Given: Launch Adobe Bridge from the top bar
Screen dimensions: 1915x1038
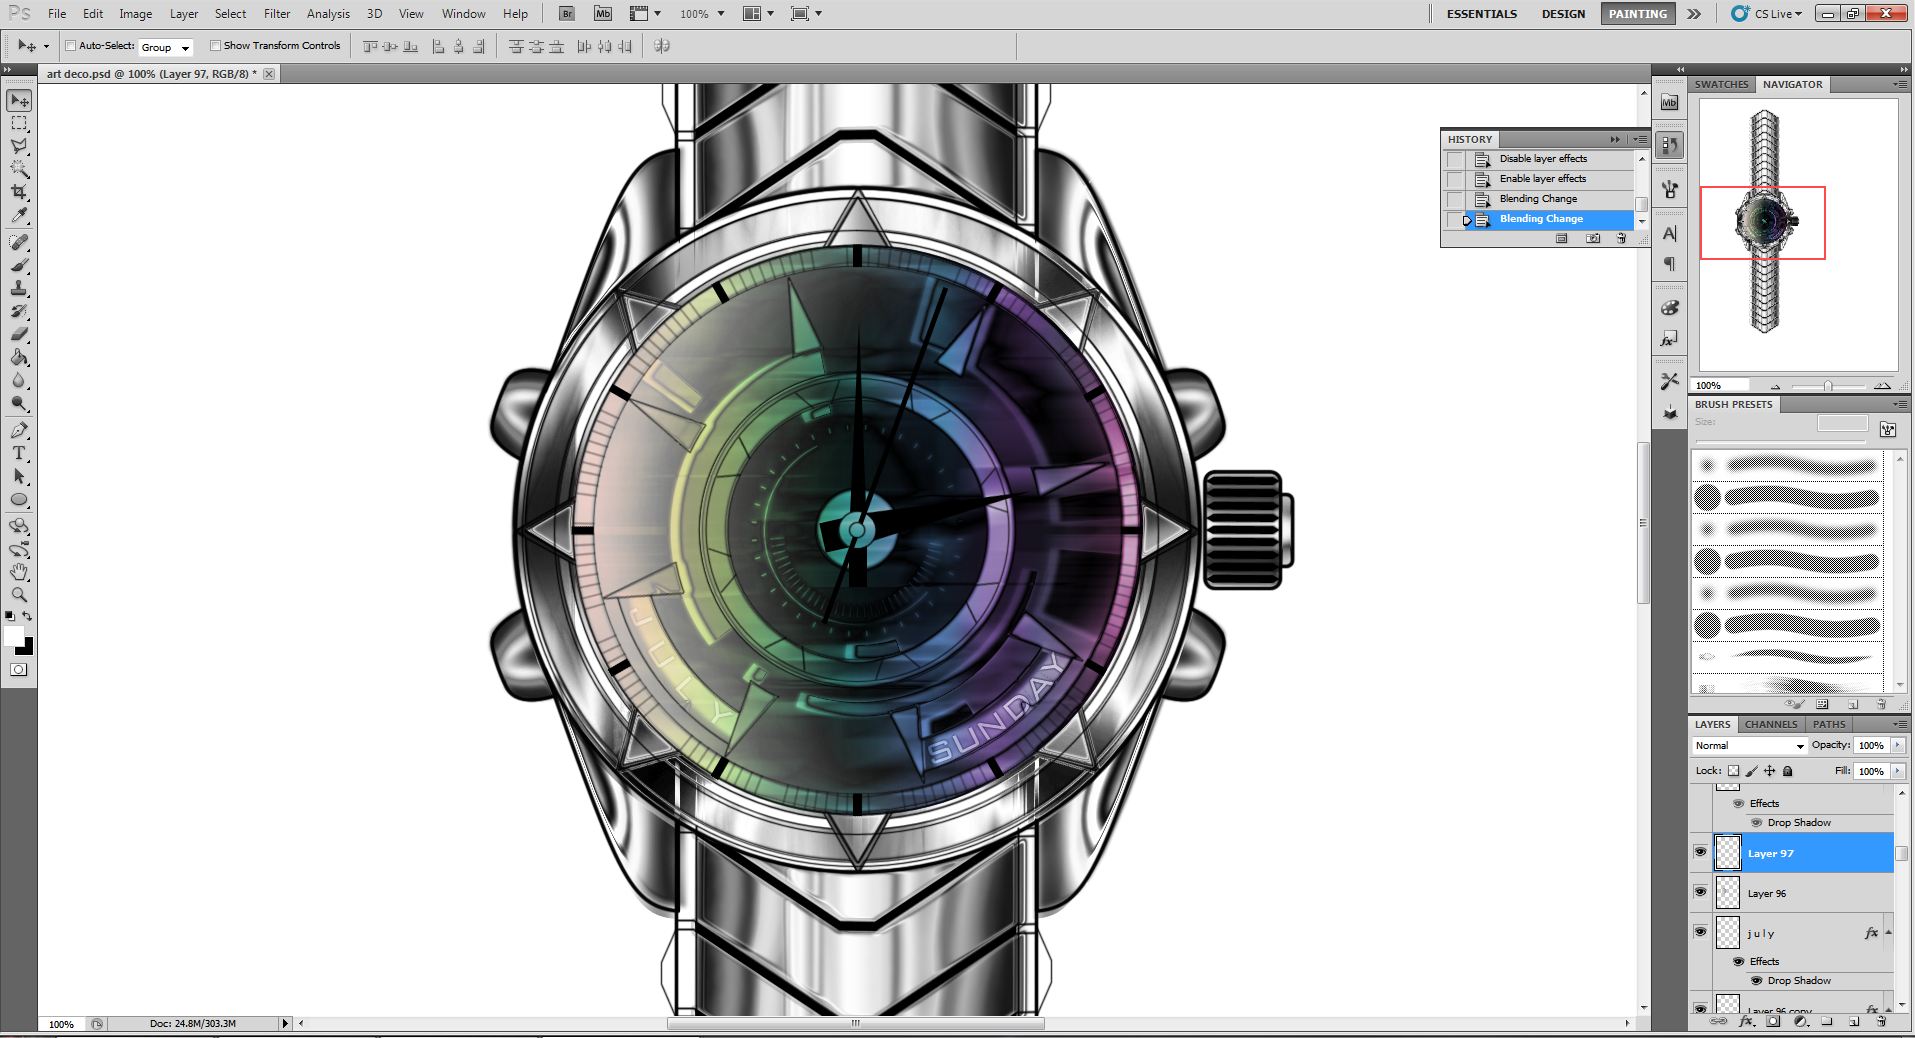Looking at the screenshot, I should (x=567, y=14).
